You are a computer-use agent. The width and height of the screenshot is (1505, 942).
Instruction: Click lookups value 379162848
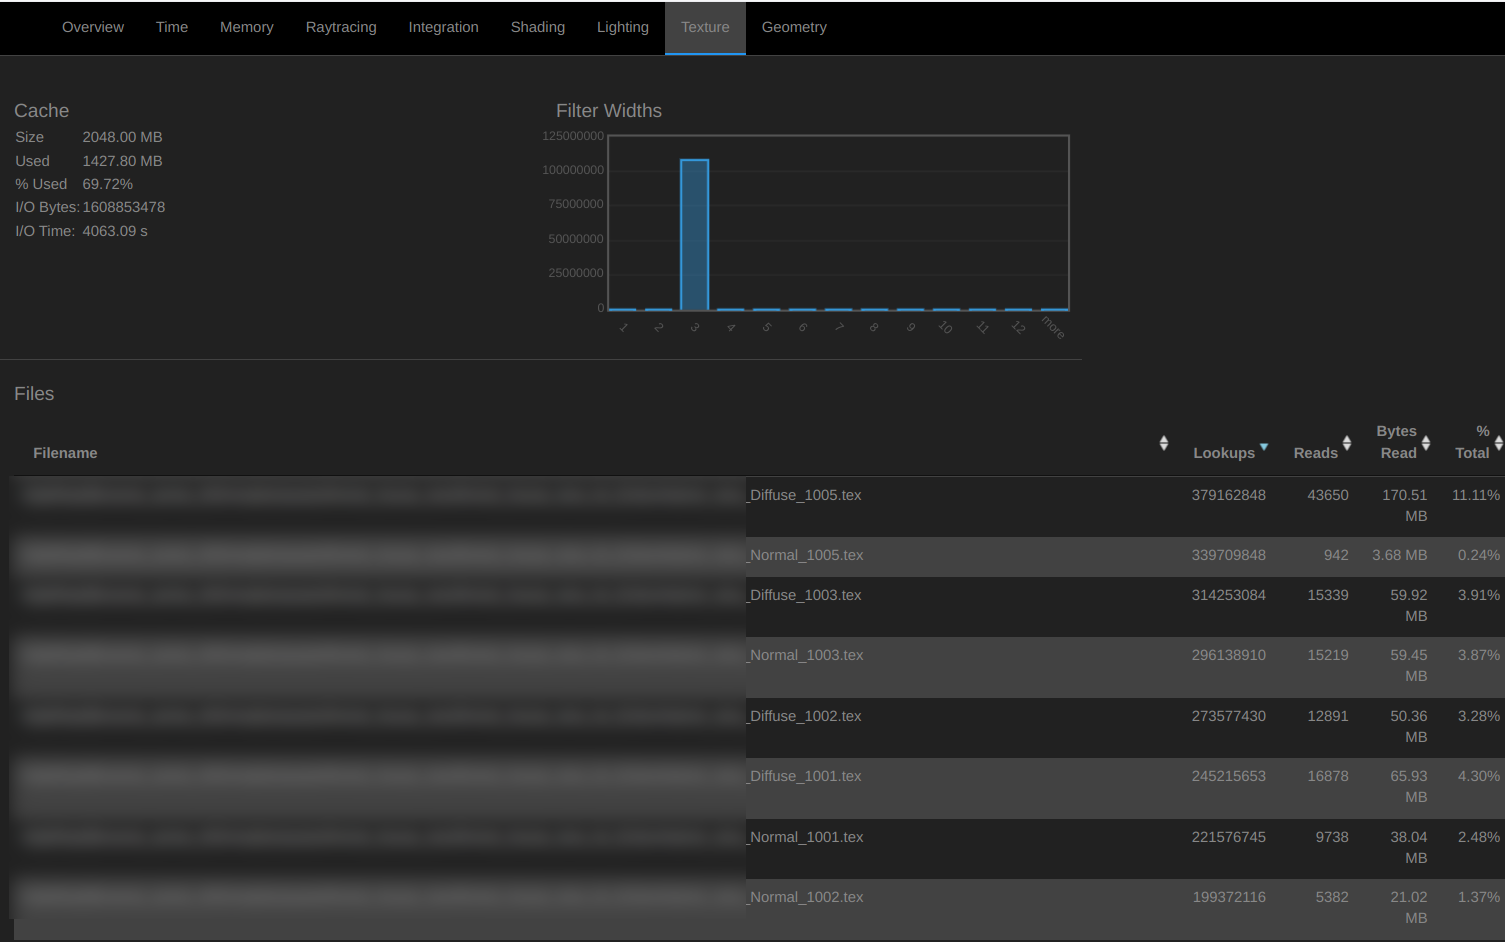click(x=1228, y=495)
